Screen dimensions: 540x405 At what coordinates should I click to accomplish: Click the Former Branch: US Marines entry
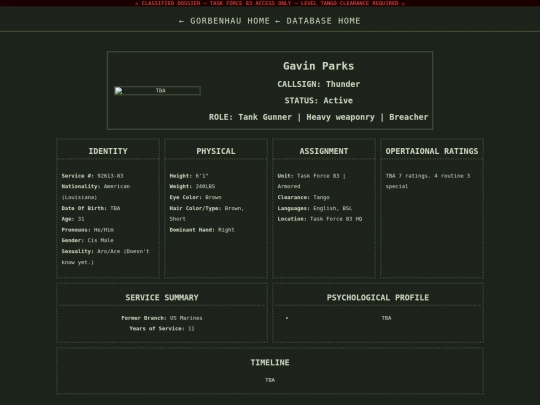[x=162, y=318]
